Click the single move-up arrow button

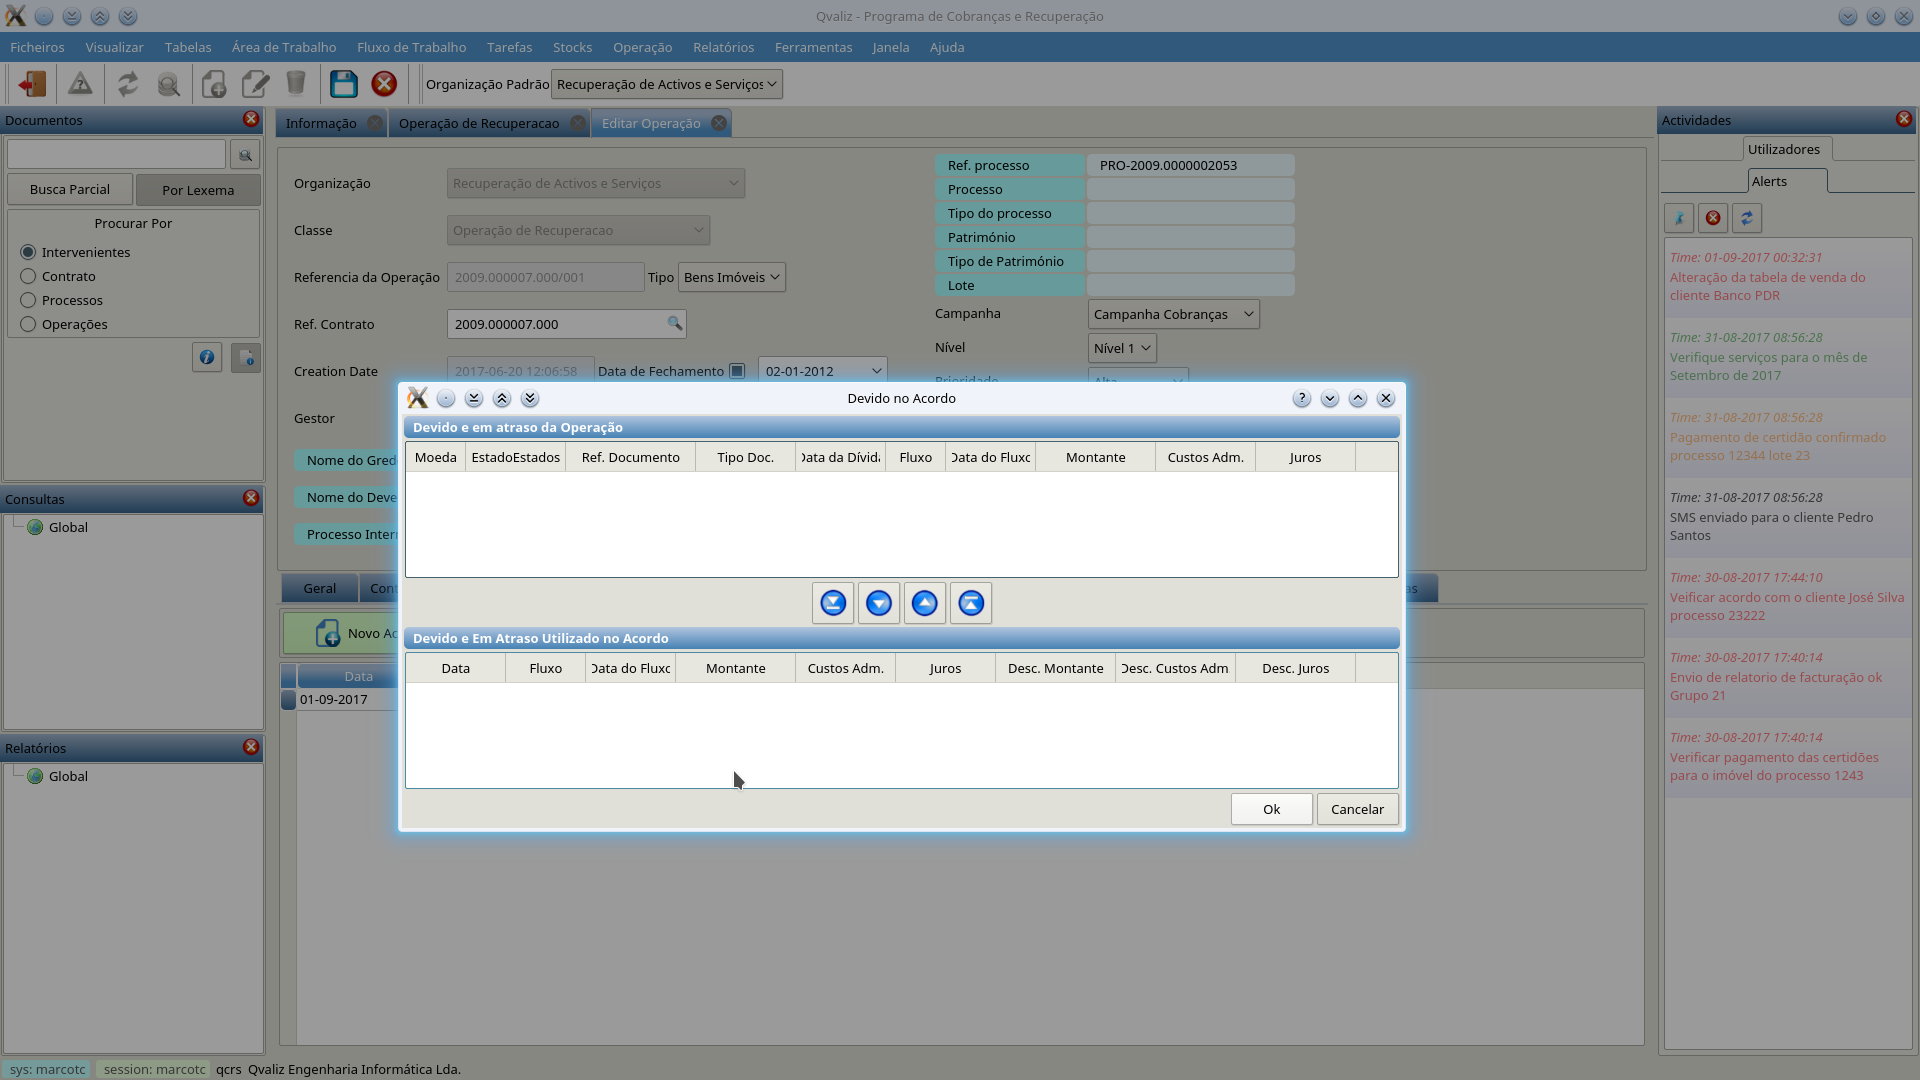pyautogui.click(x=924, y=603)
